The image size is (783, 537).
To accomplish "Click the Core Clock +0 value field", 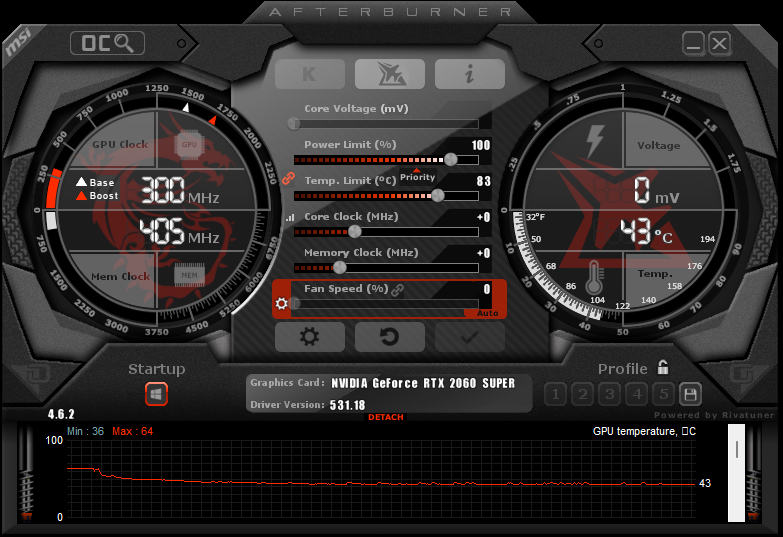I will pos(483,217).
